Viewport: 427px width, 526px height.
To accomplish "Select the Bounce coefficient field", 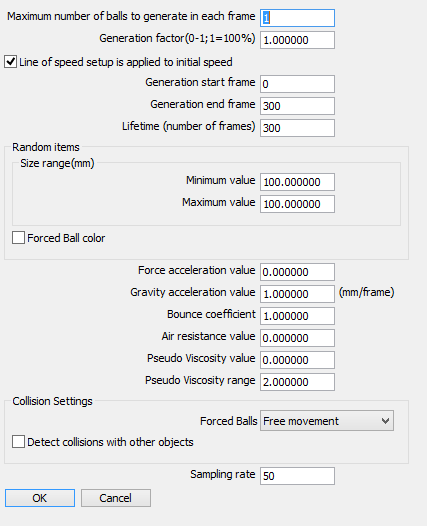I will (x=297, y=316).
